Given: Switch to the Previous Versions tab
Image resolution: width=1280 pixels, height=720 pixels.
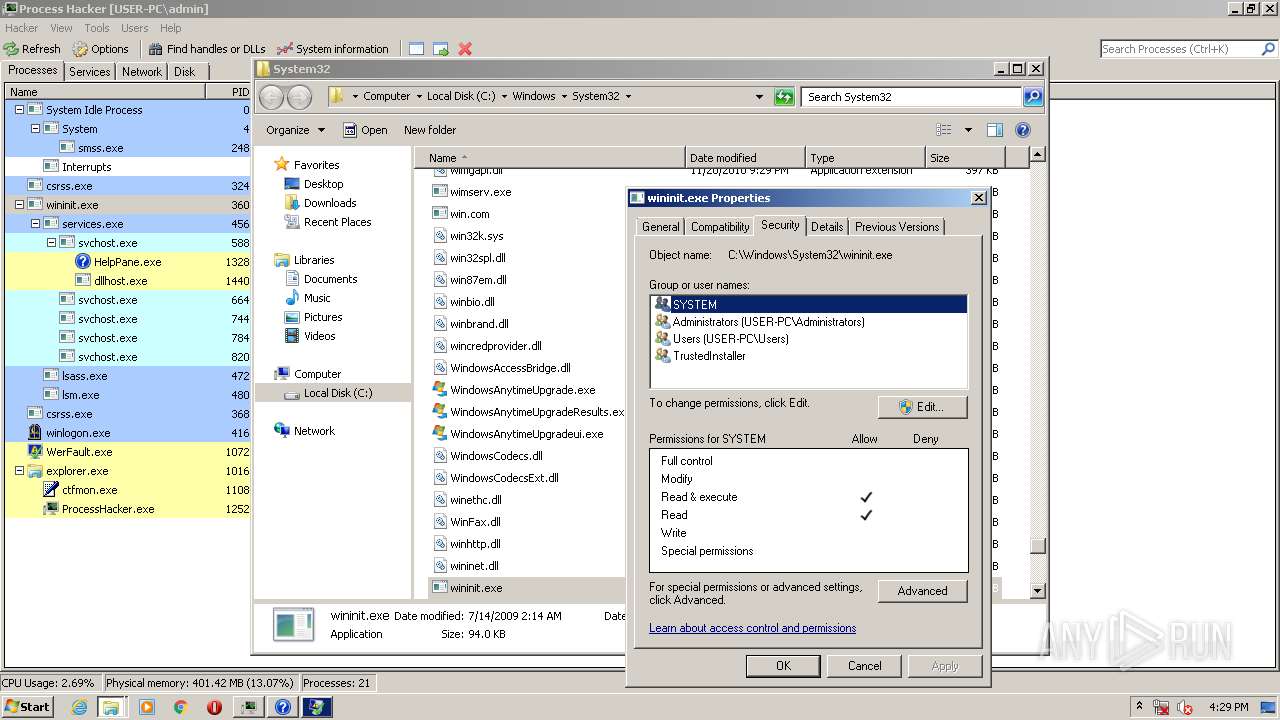Looking at the screenshot, I should [897, 227].
